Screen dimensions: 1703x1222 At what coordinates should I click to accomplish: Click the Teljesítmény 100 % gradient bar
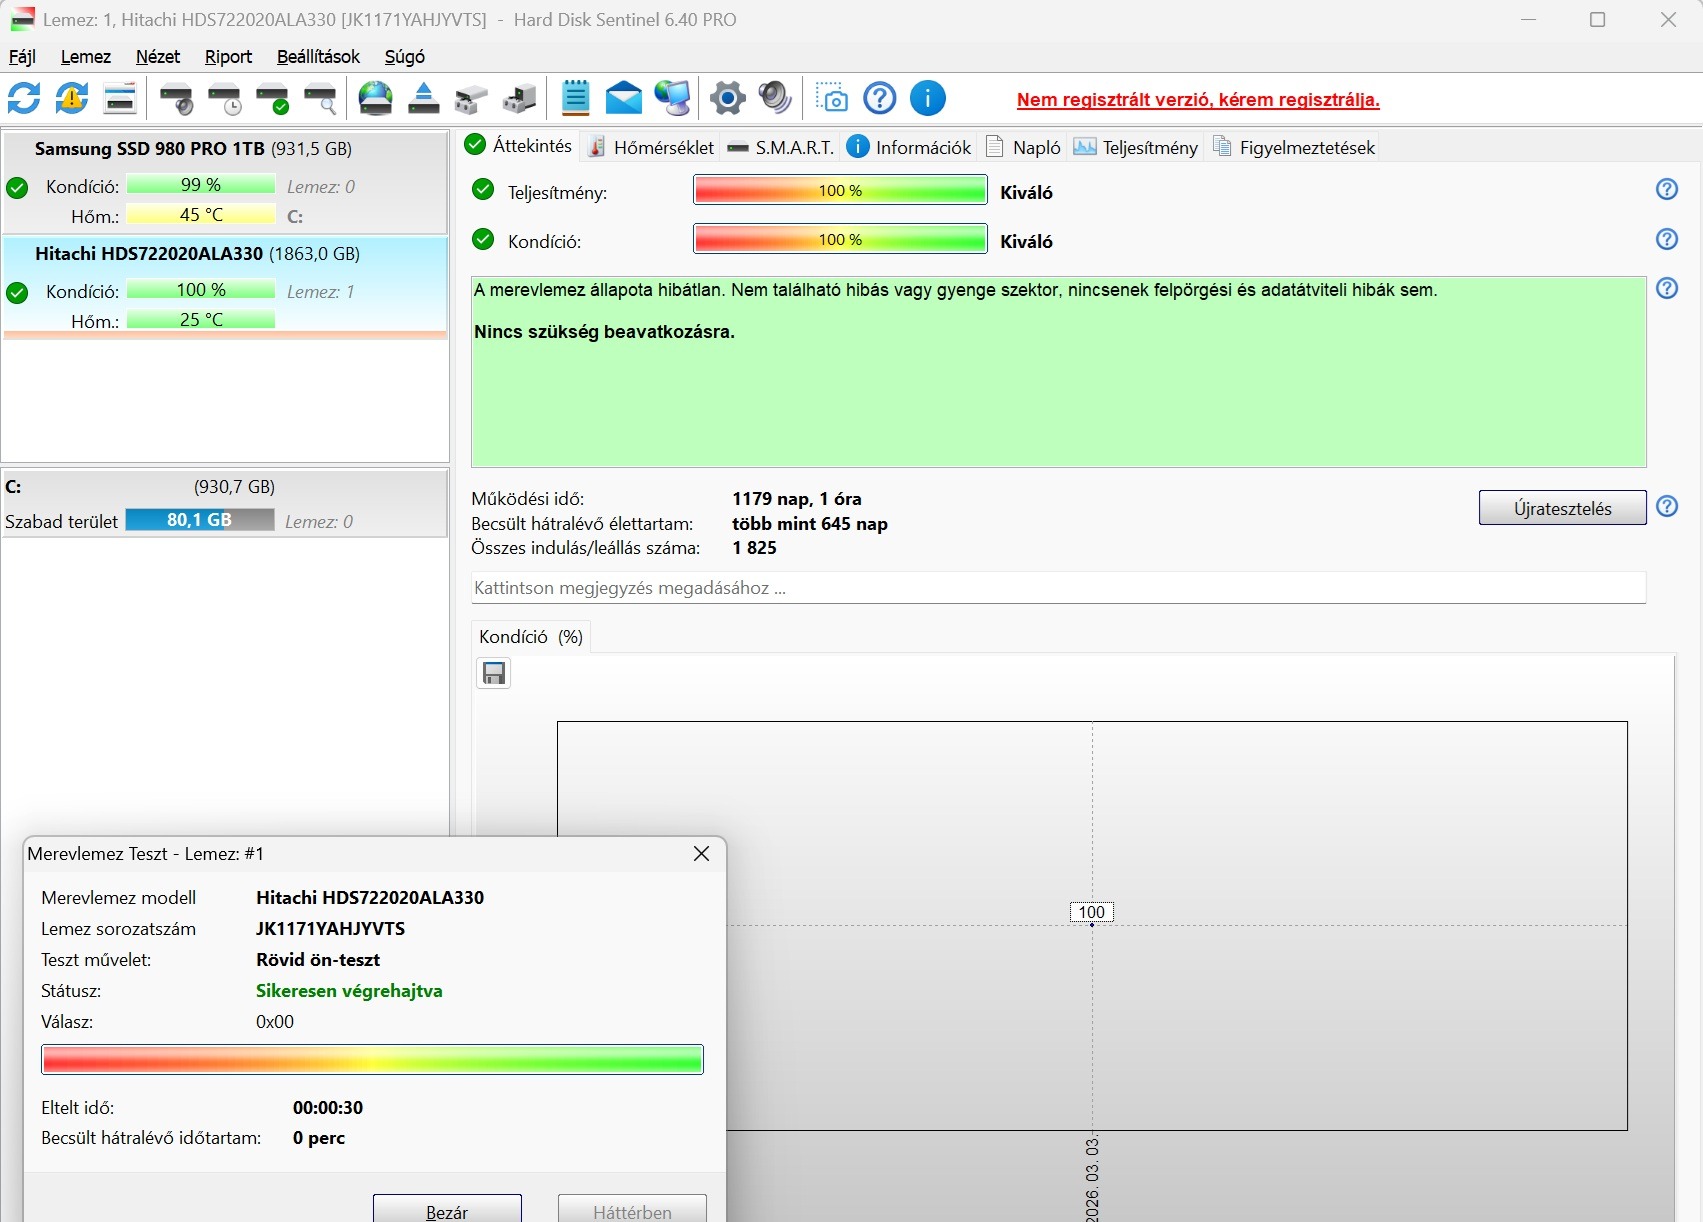[x=840, y=190]
